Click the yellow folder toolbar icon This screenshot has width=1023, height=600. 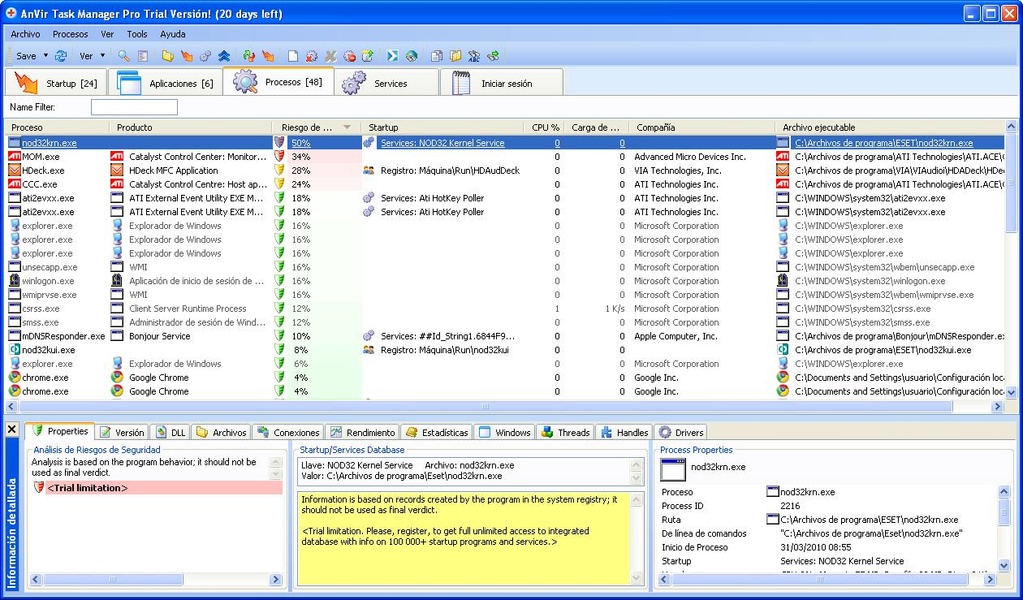[x=167, y=56]
